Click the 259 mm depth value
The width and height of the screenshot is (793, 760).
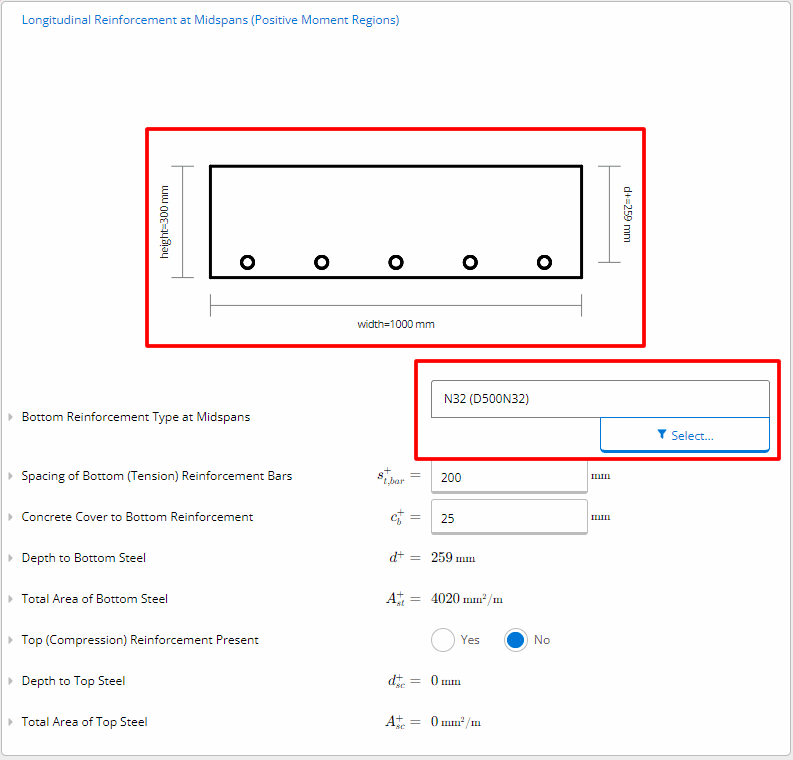(453, 558)
